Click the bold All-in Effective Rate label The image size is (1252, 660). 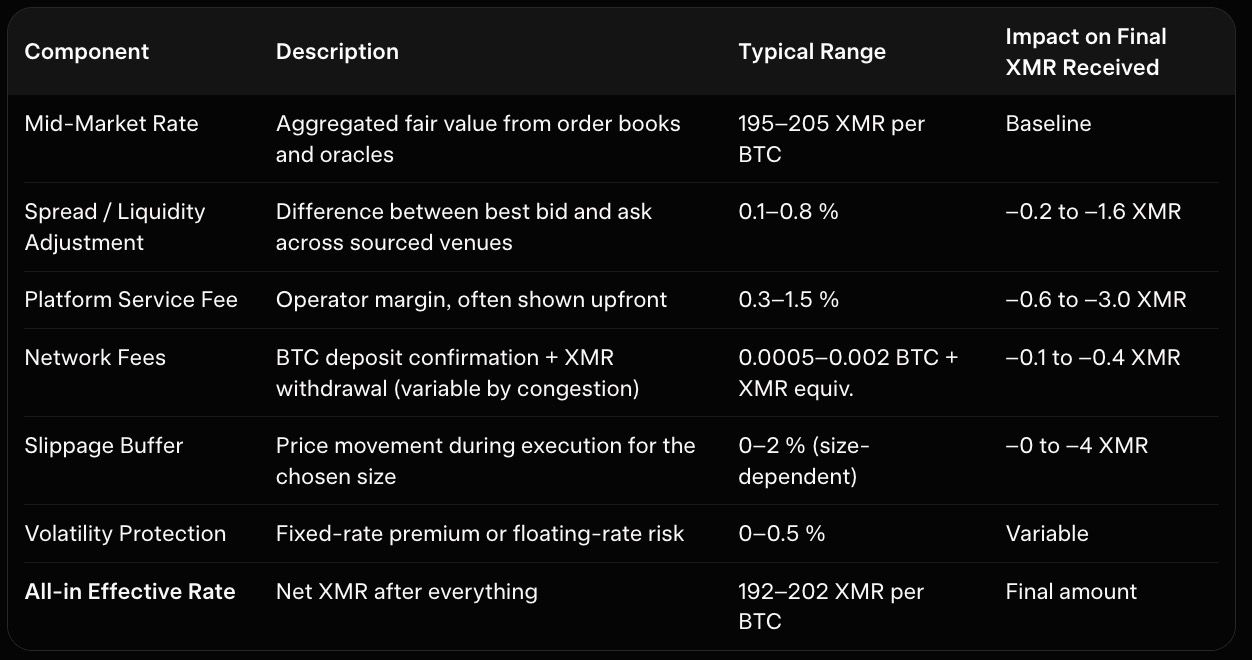tap(130, 592)
